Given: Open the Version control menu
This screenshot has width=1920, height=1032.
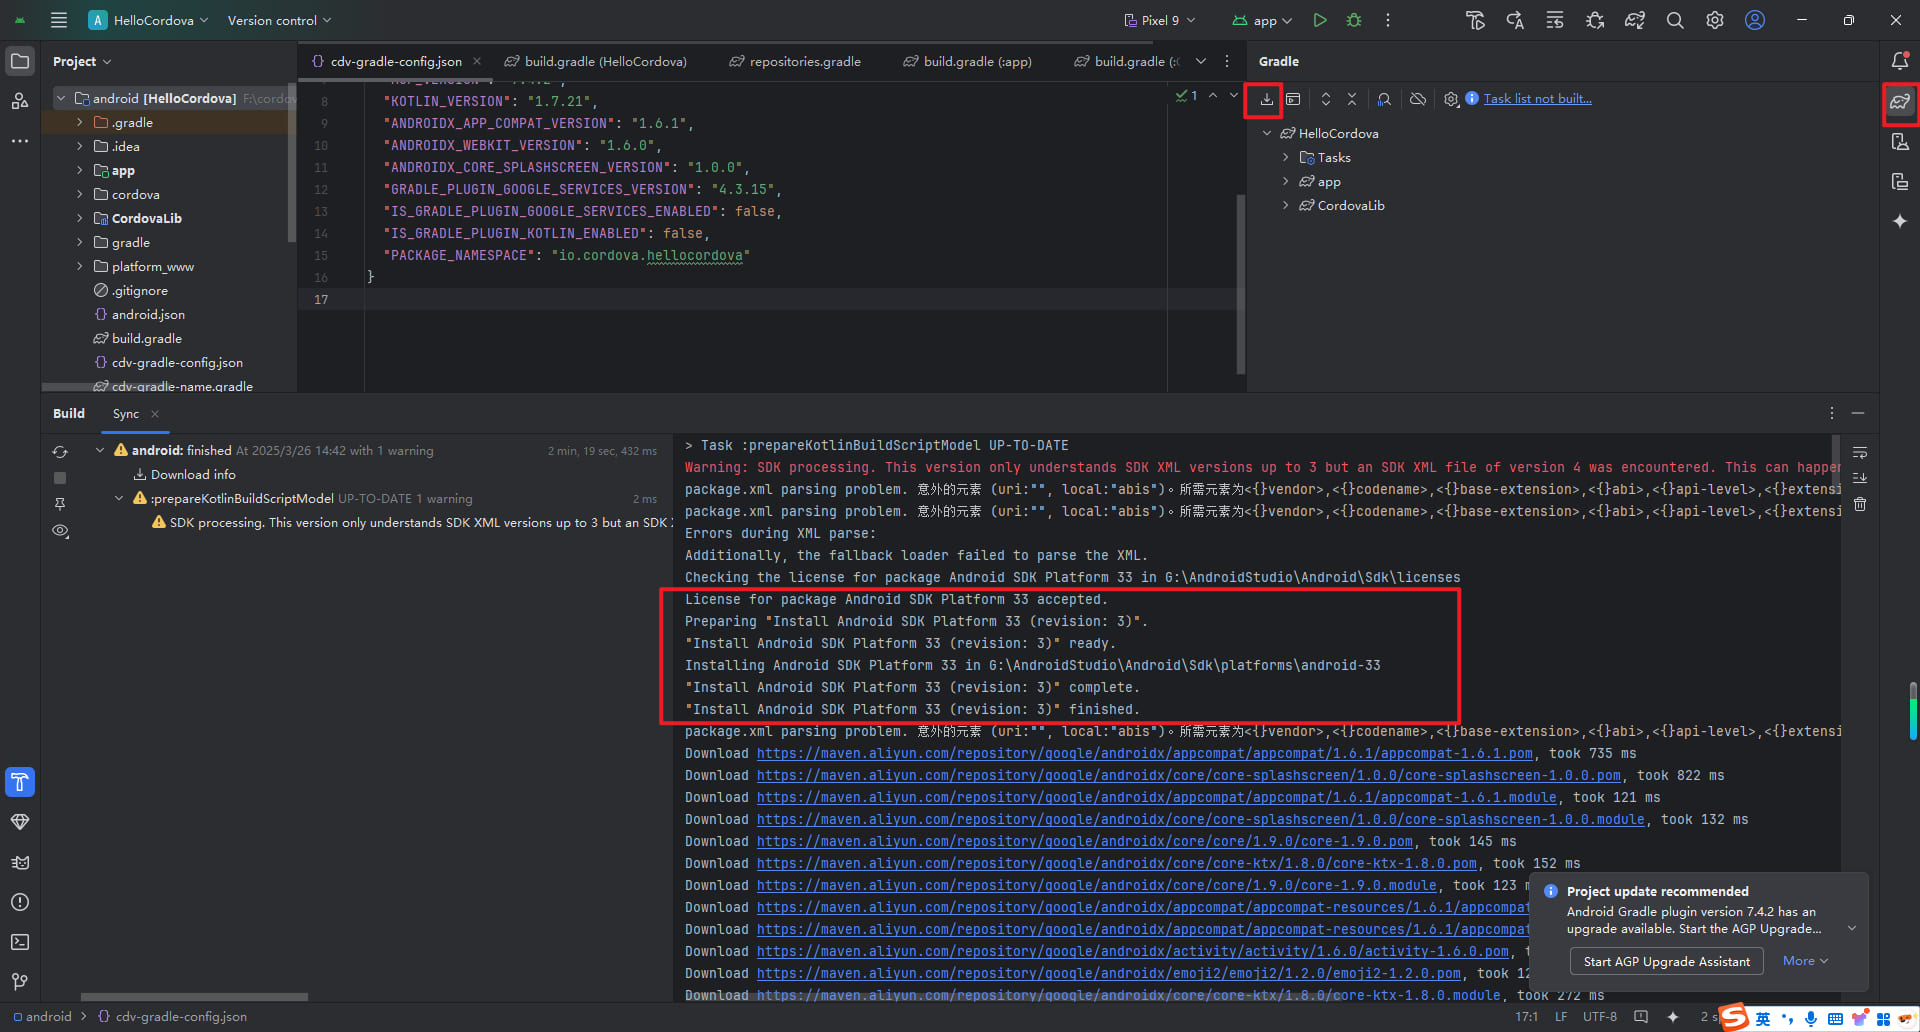Looking at the screenshot, I should 279,20.
